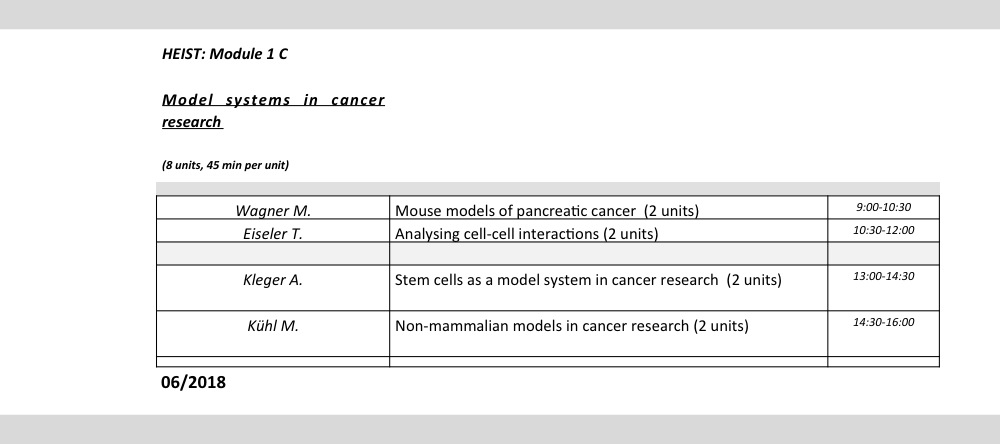Click the empty shaded cell below Eiseler T.
This screenshot has width=1000, height=444.
[273, 254]
